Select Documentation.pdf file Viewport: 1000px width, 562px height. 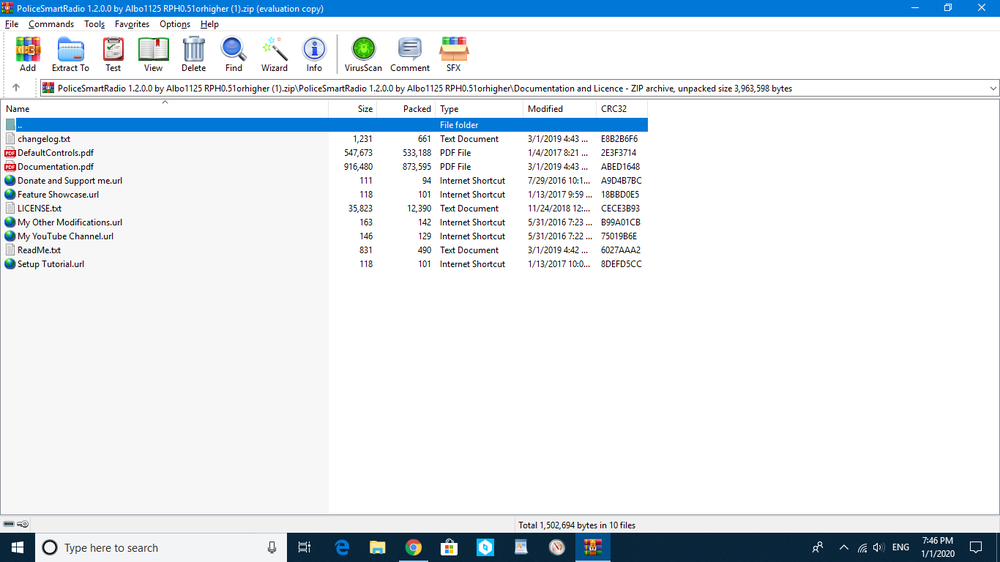point(56,167)
